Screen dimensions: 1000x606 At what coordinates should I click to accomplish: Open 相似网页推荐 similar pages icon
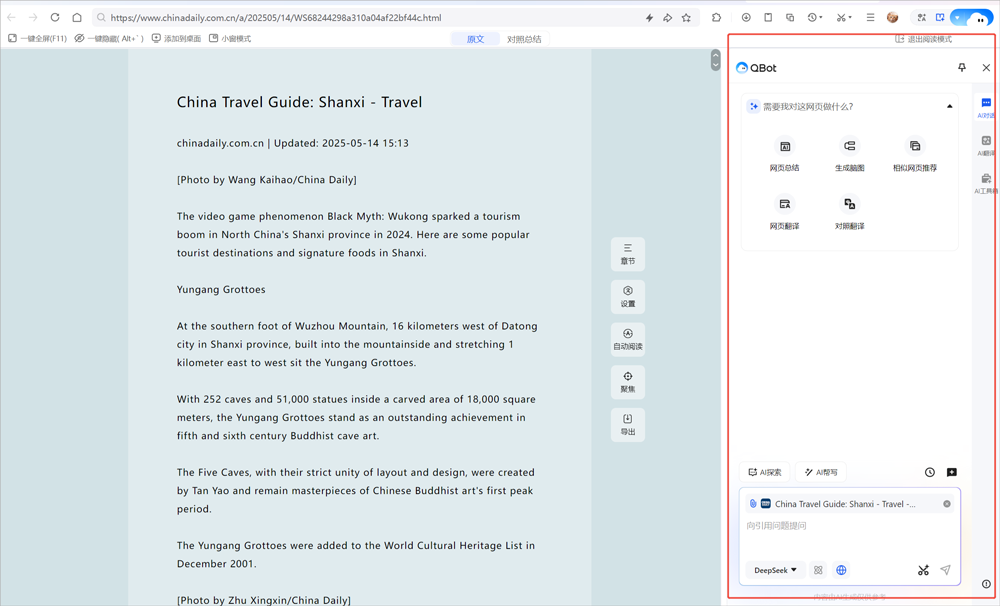coord(915,147)
